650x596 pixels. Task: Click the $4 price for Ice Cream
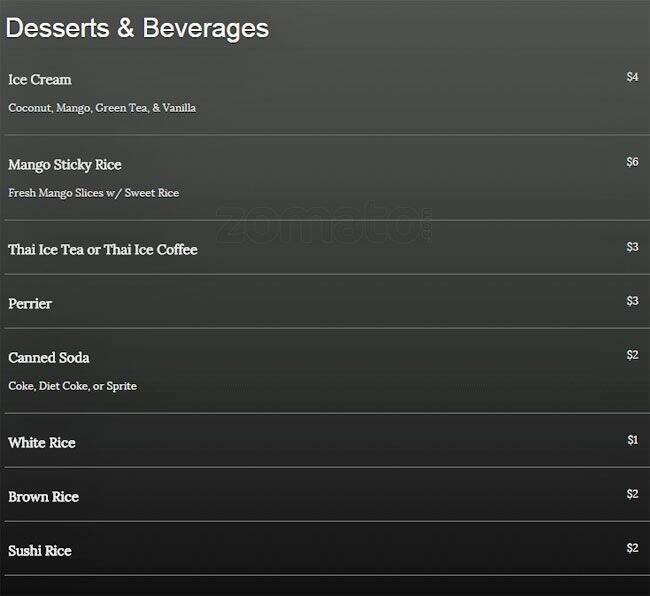tap(632, 77)
